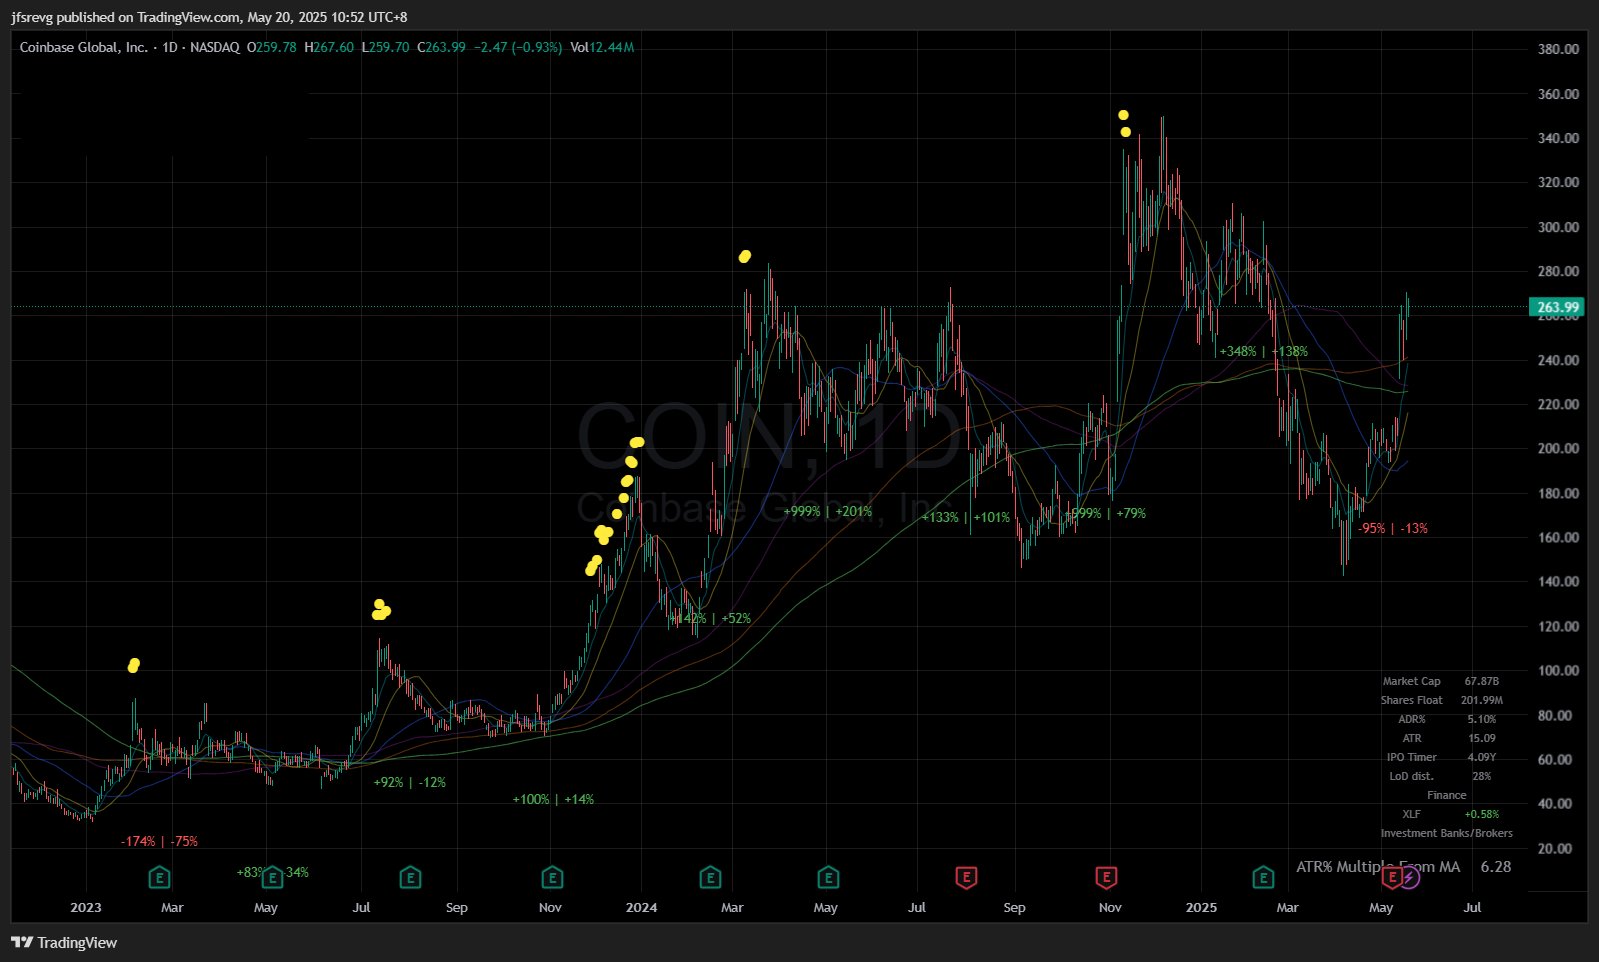
Task: Click the open value O259.78 in the header
Action: coord(272,47)
